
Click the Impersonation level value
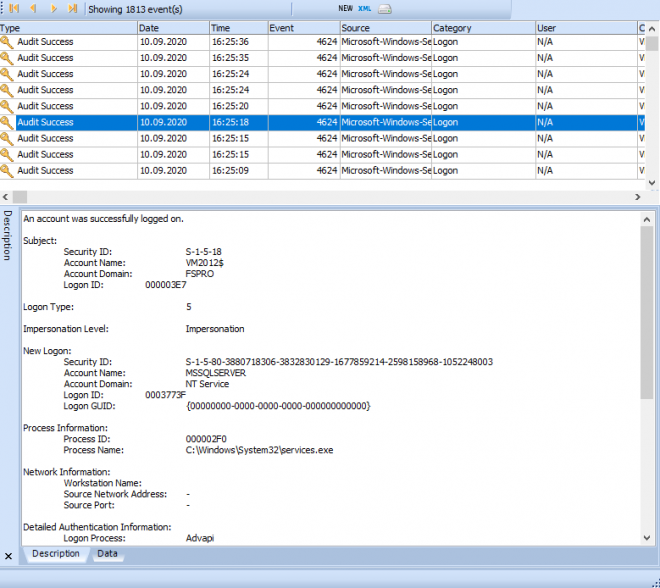pos(215,329)
